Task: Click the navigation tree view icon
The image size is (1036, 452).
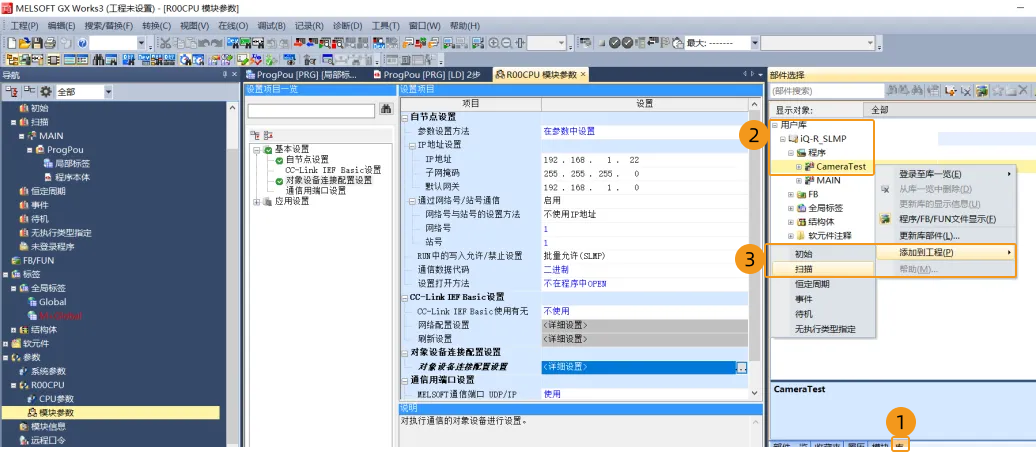Action: tap(12, 91)
